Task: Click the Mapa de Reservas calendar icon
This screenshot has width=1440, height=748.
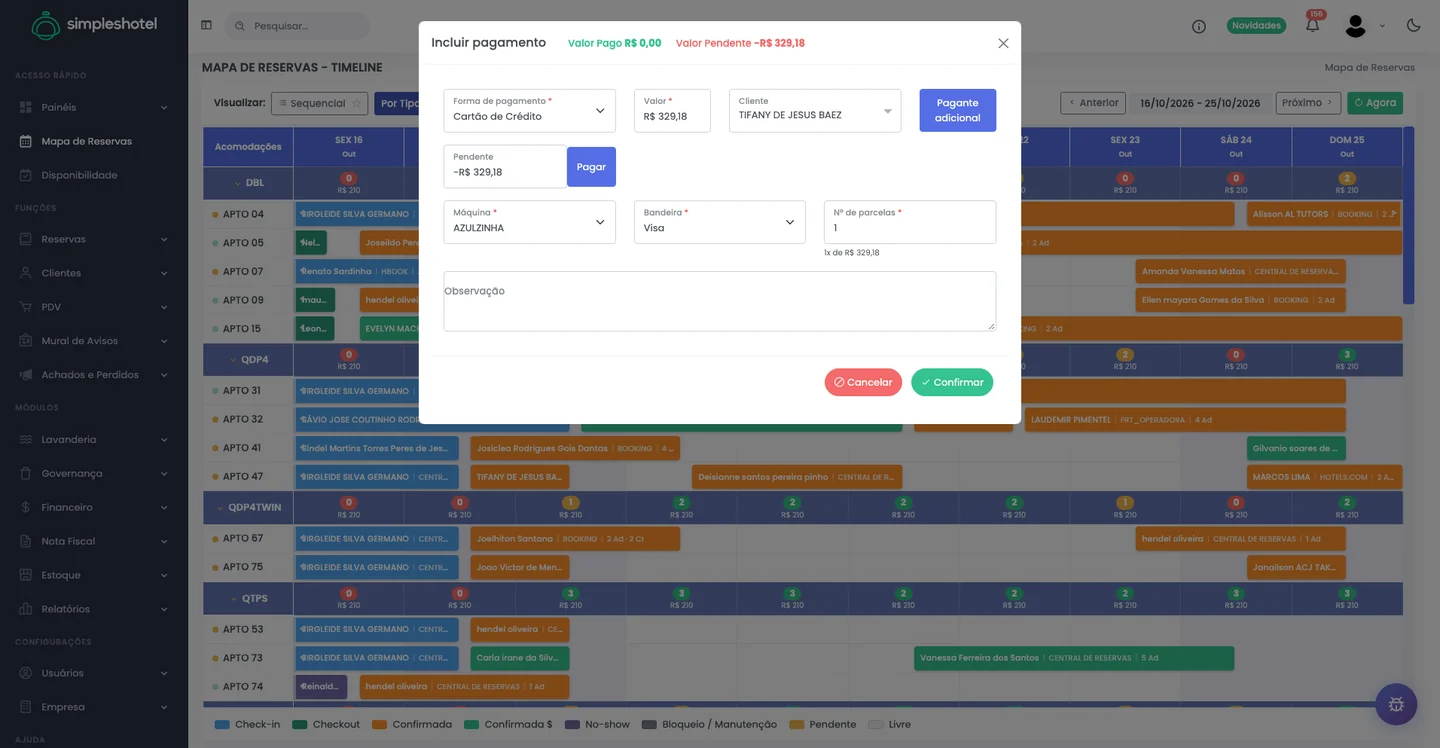Action: (26, 141)
